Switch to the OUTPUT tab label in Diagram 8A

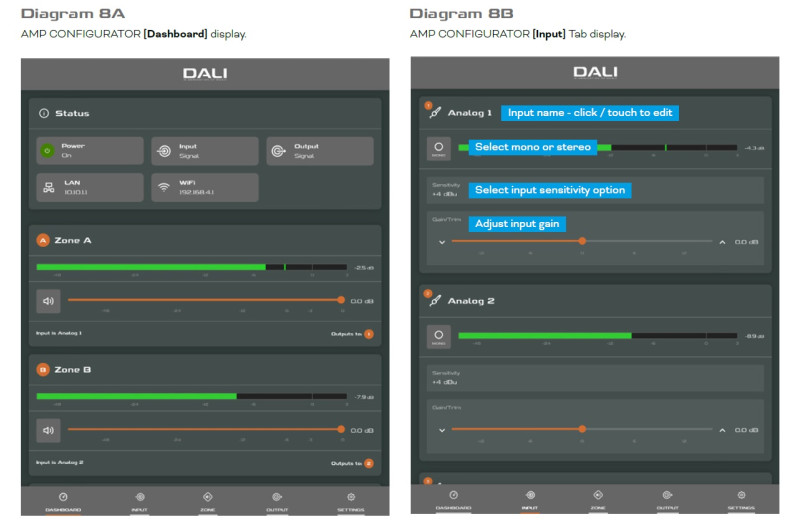277,510
